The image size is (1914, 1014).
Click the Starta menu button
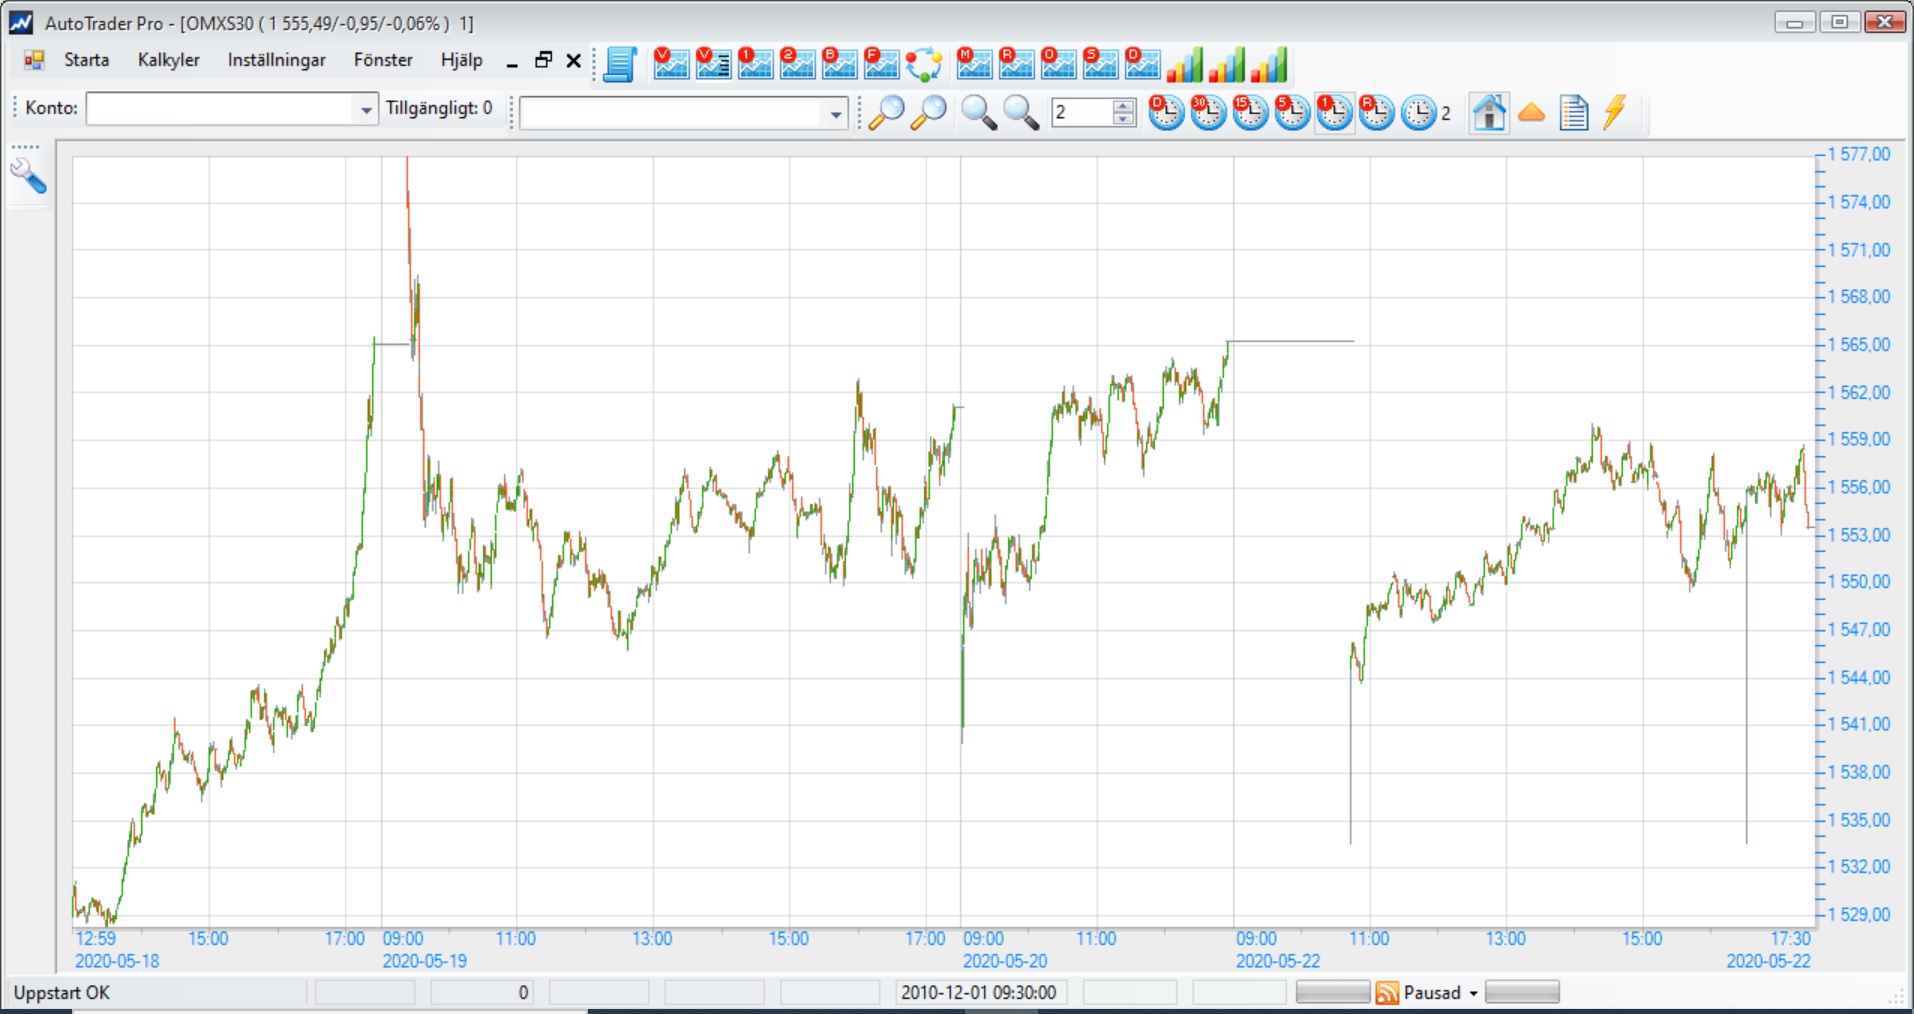coord(86,60)
